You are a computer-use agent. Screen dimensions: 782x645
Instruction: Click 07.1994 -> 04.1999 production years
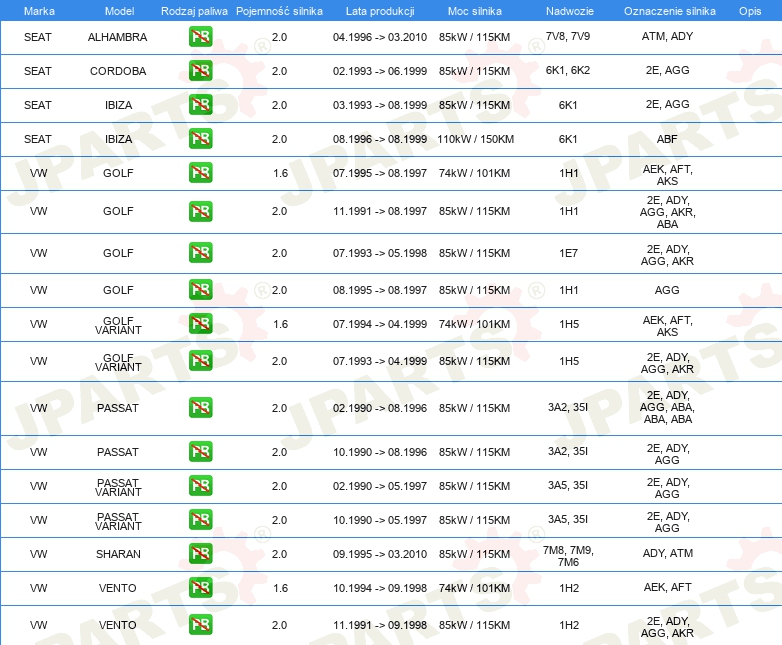pos(380,324)
